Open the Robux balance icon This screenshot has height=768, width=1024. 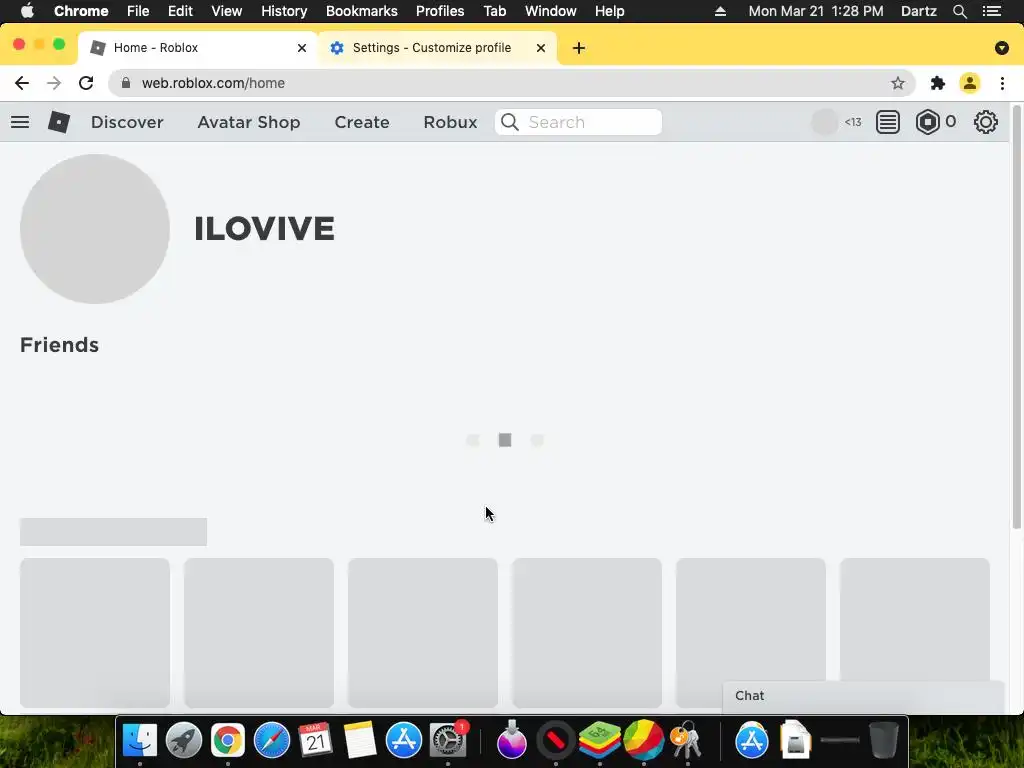pos(927,122)
